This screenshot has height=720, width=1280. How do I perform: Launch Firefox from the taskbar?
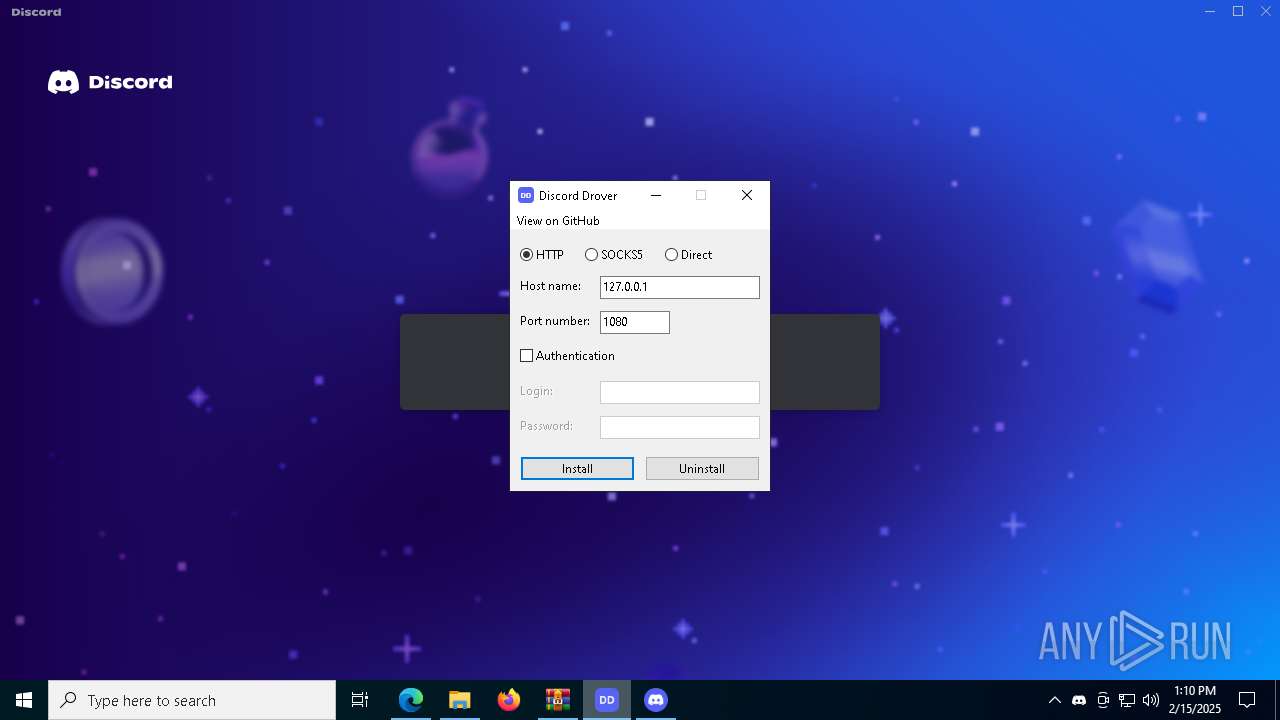(509, 700)
